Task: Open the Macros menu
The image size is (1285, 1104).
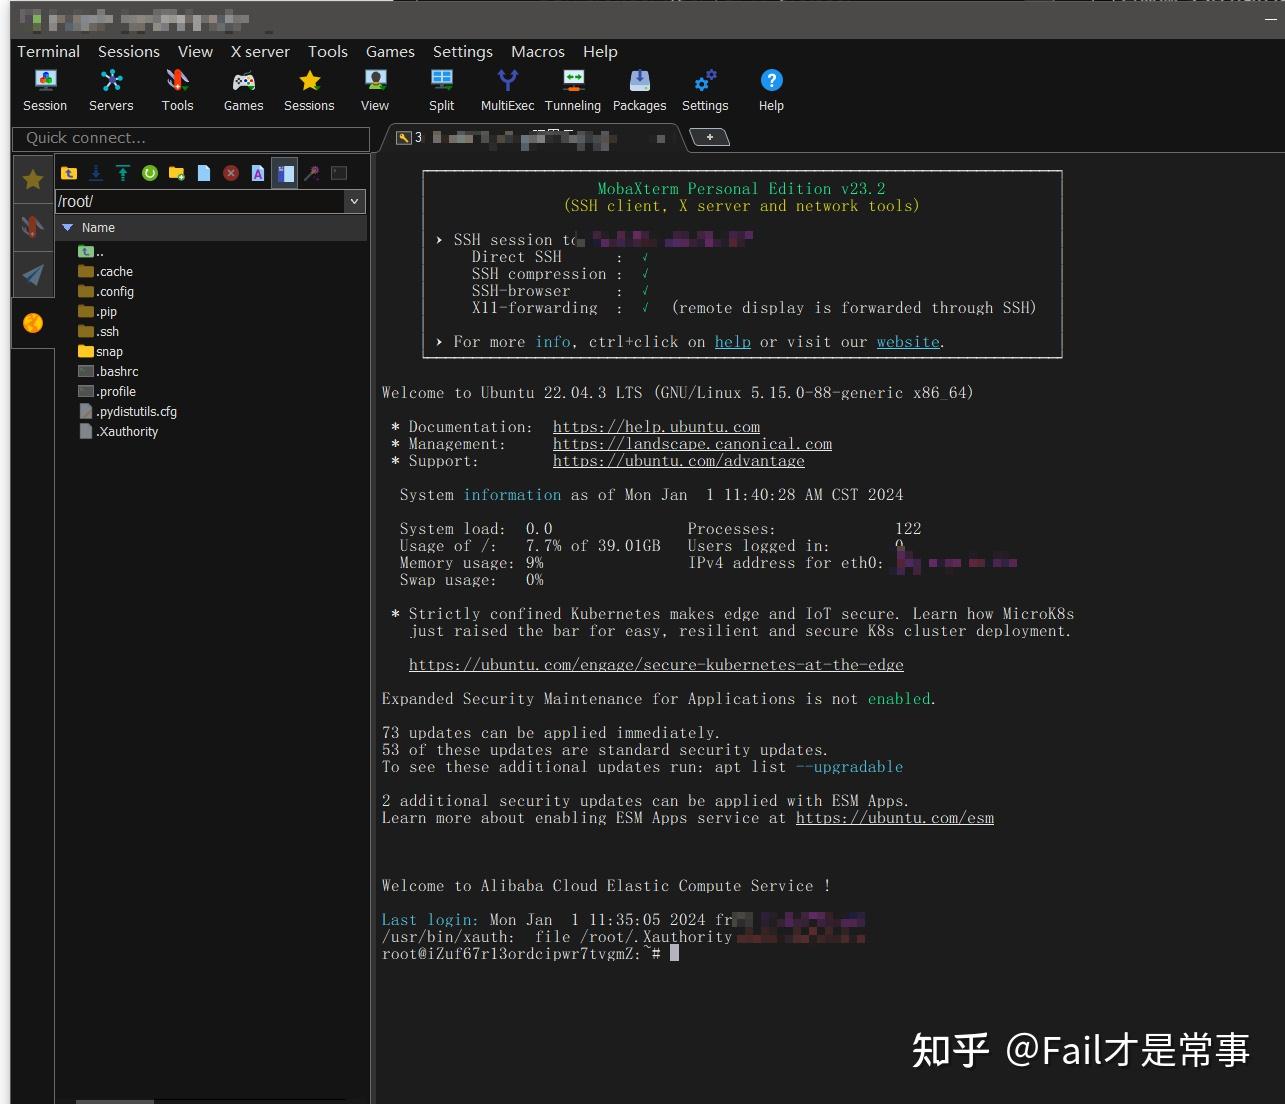Action: pos(538,51)
